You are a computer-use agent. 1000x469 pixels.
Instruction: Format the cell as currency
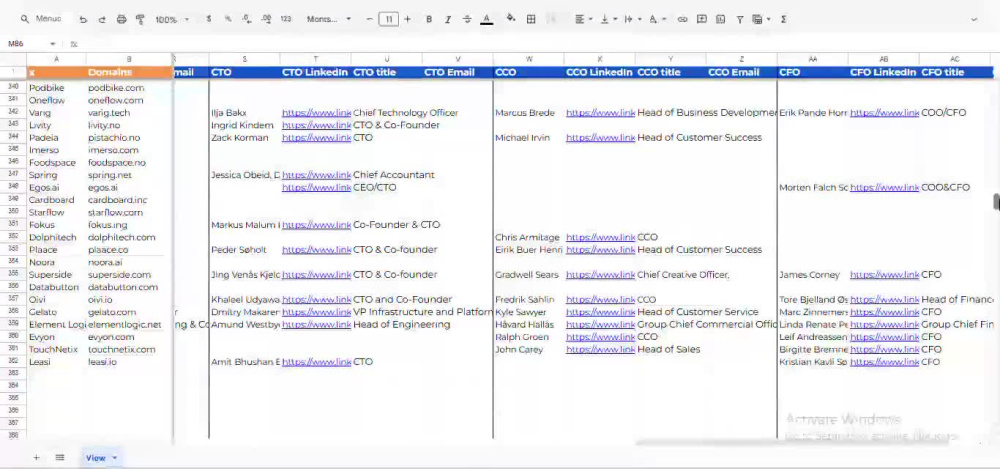(x=209, y=19)
